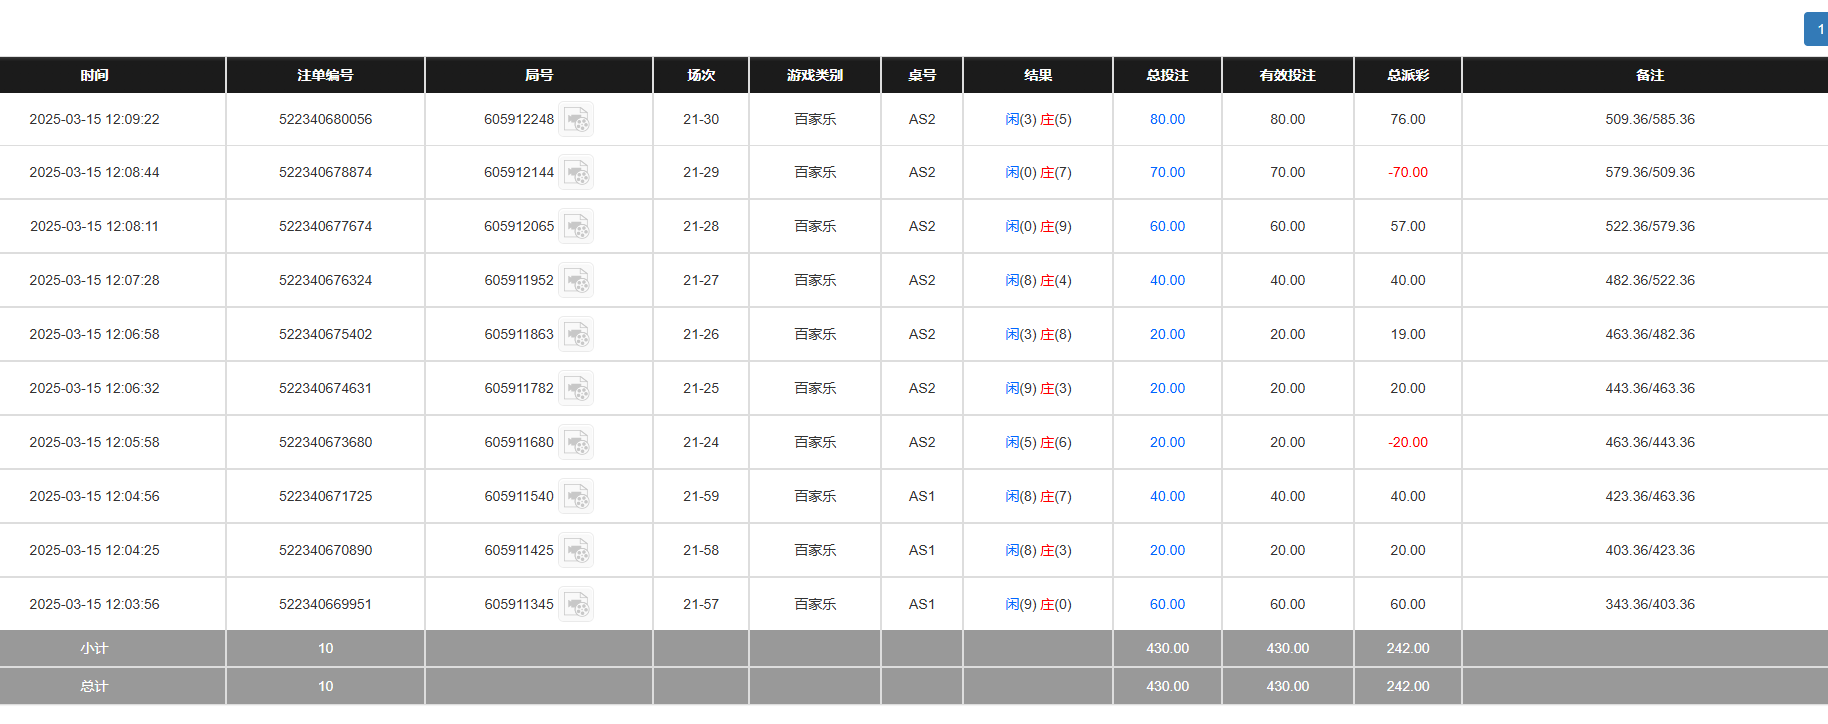1828x724 pixels.
Task: Open video replay icon for round 605912144
Action: tap(576, 173)
